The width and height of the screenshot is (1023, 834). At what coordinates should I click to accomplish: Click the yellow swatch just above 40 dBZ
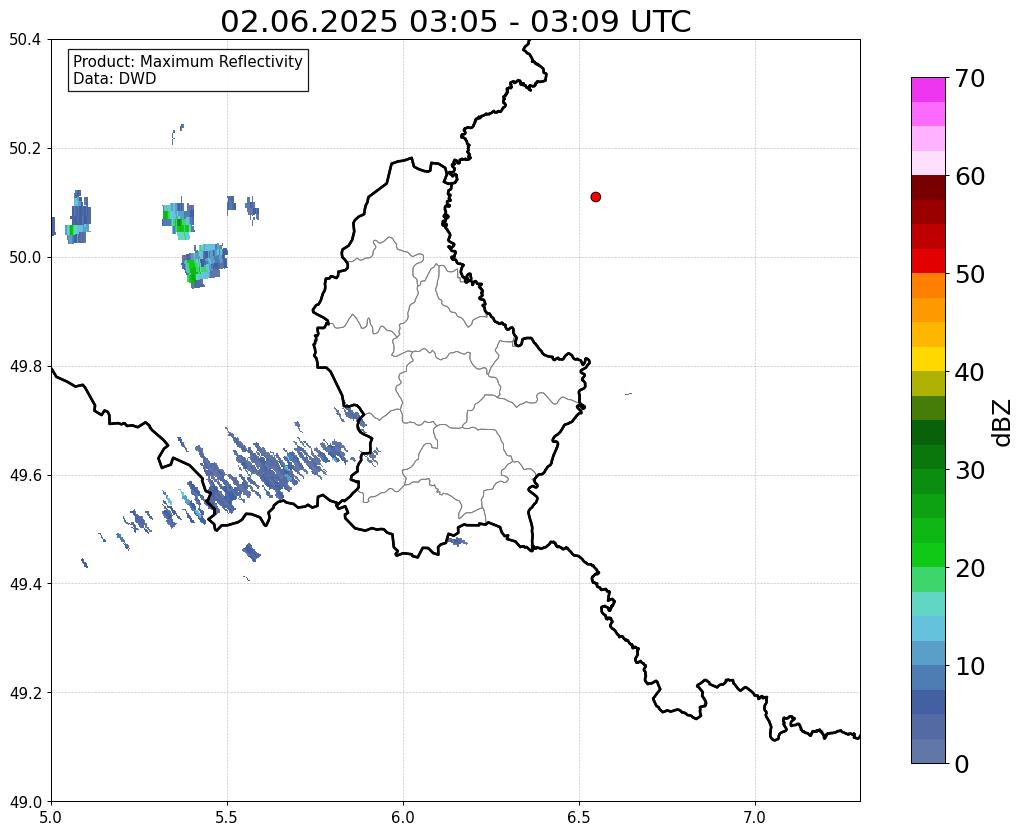[x=928, y=359]
